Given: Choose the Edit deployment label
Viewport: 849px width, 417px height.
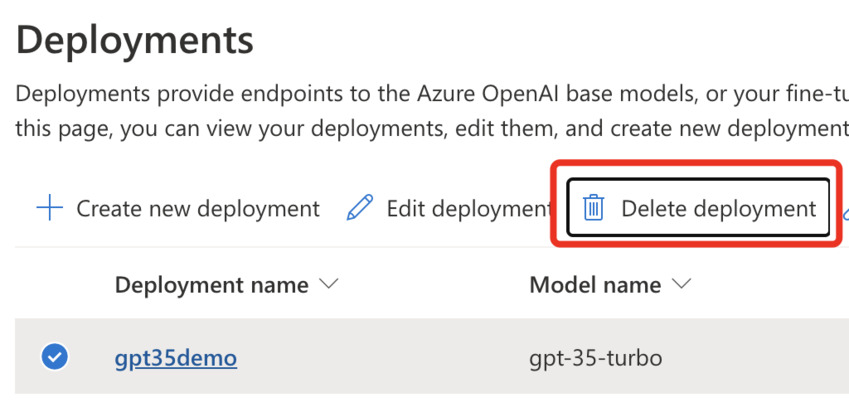Looking at the screenshot, I should point(469,209).
